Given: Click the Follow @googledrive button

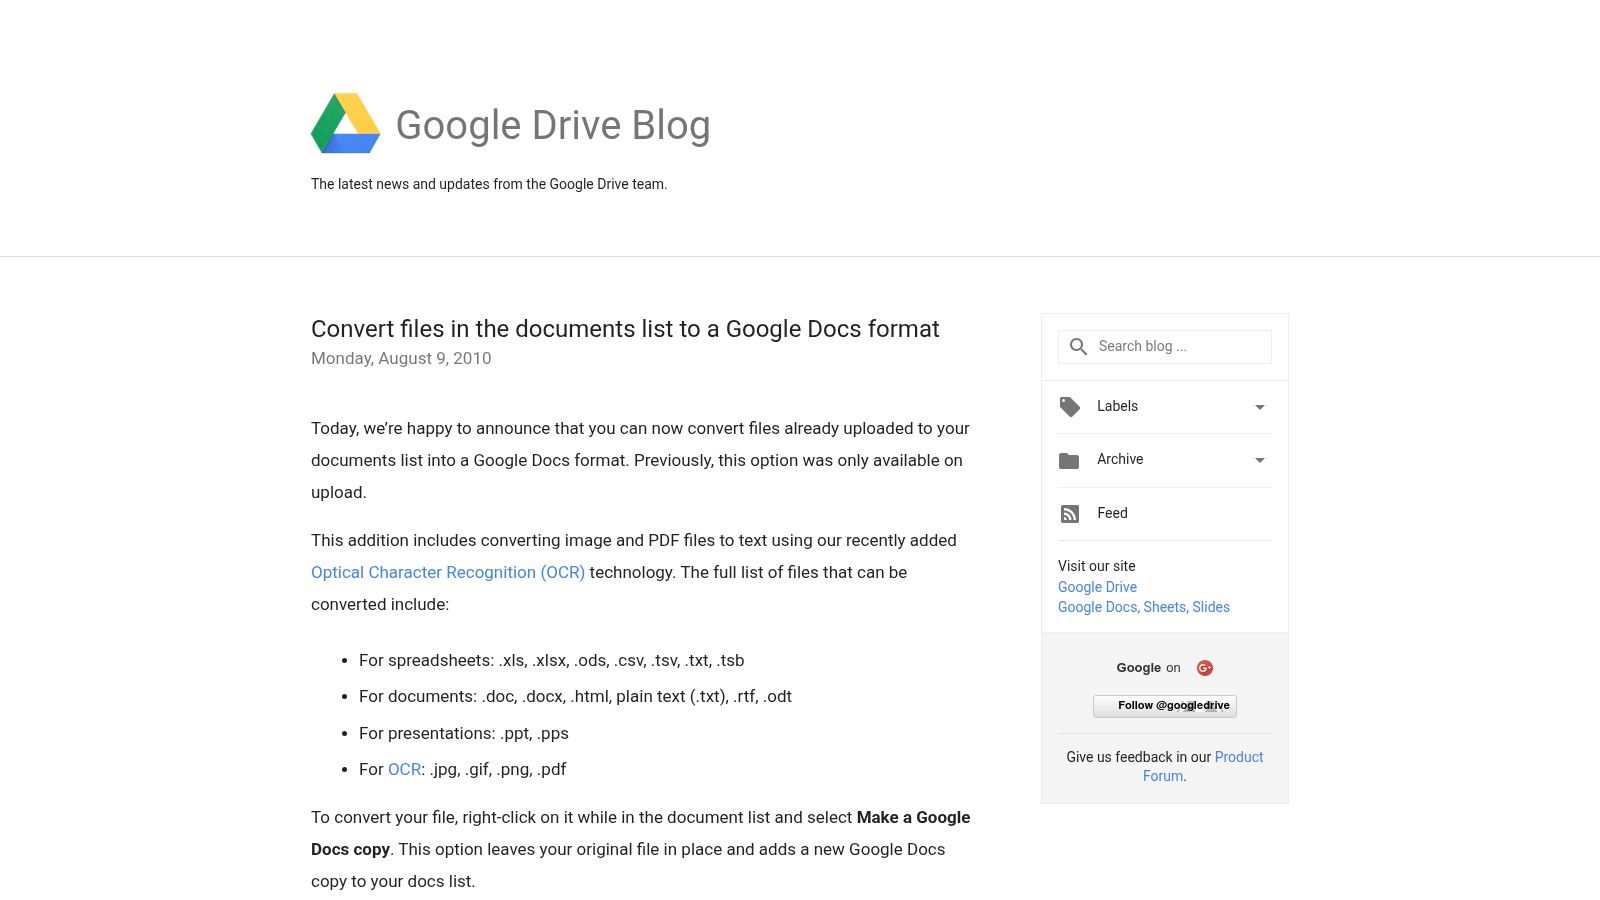Looking at the screenshot, I should click(1164, 706).
